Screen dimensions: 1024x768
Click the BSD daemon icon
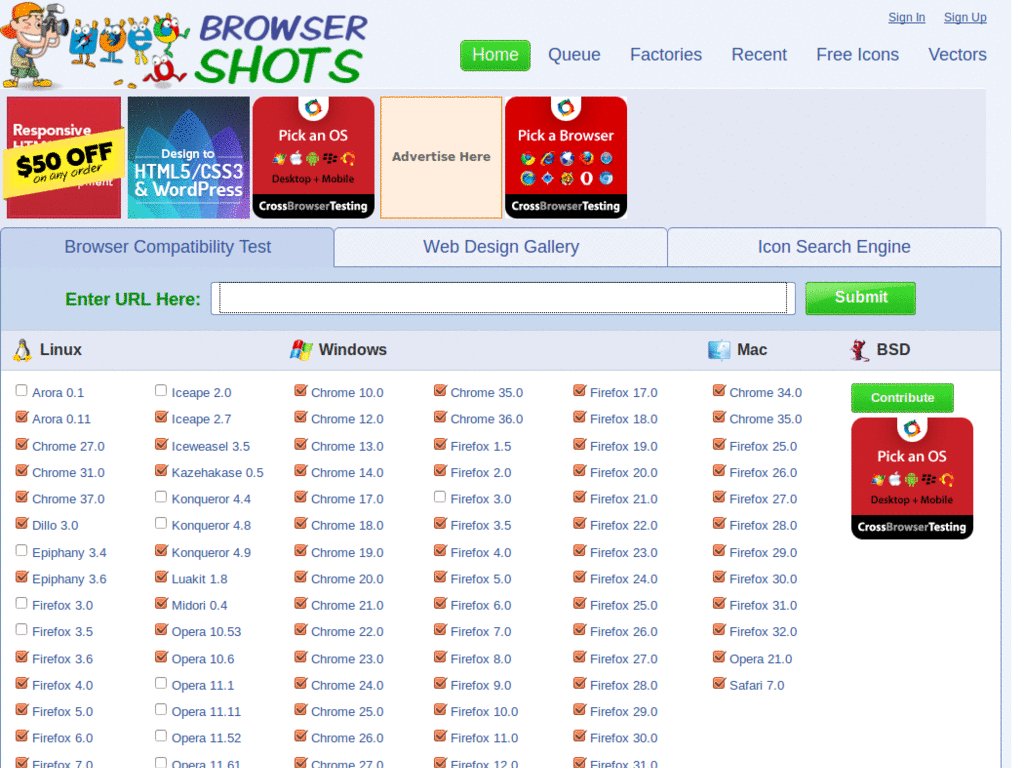859,350
